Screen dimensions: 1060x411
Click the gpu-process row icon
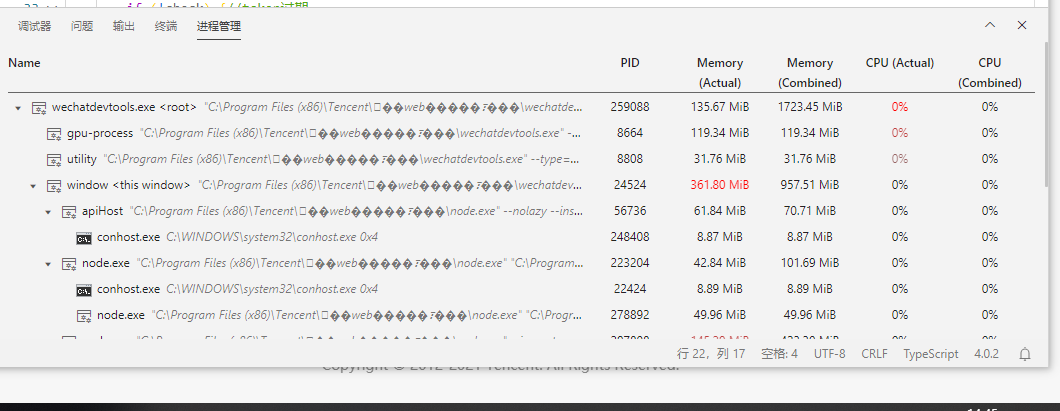(54, 134)
